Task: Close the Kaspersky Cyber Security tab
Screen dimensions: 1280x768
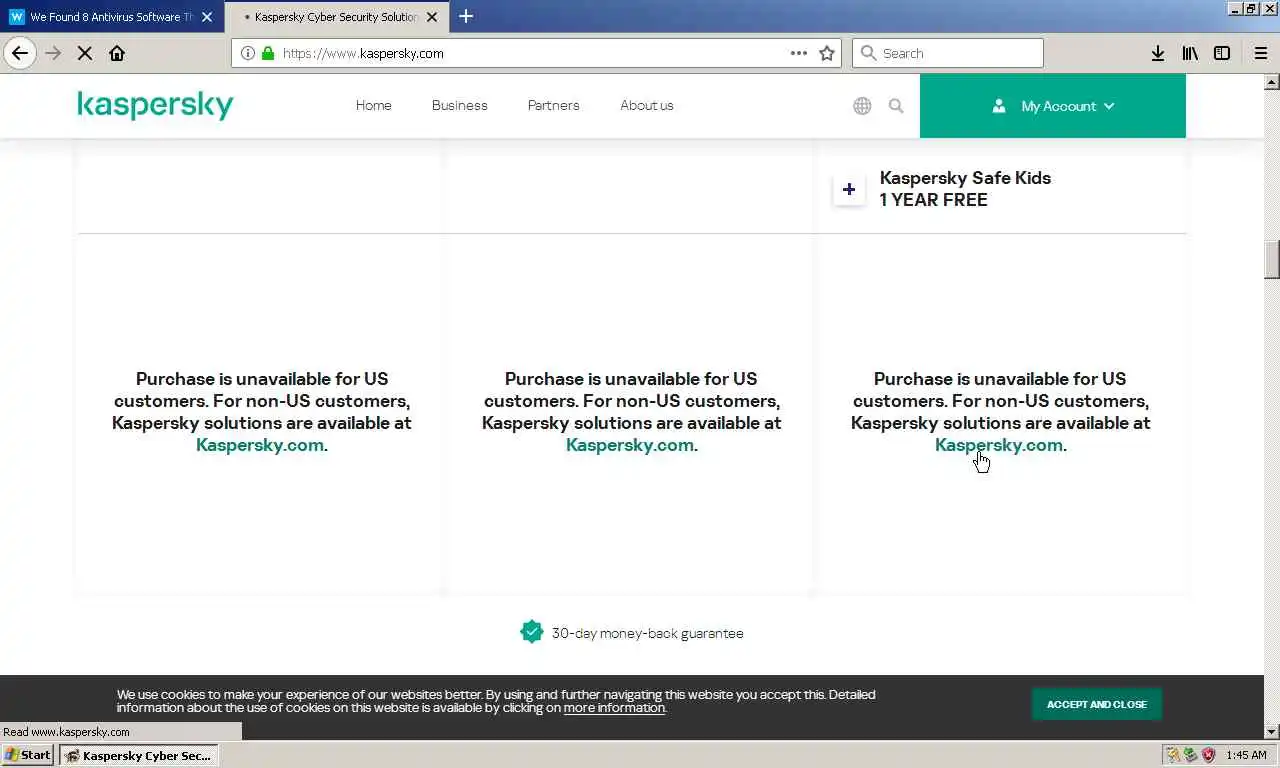Action: [432, 17]
